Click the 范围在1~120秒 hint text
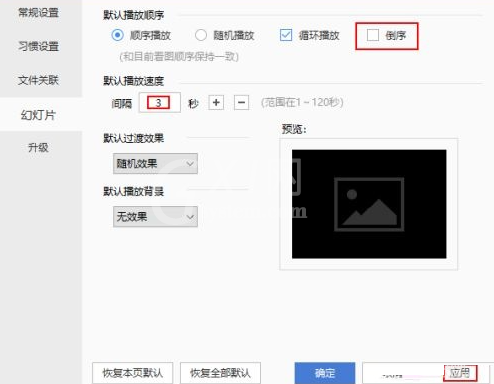Image resolution: width=494 pixels, height=384 pixels. tap(302, 102)
